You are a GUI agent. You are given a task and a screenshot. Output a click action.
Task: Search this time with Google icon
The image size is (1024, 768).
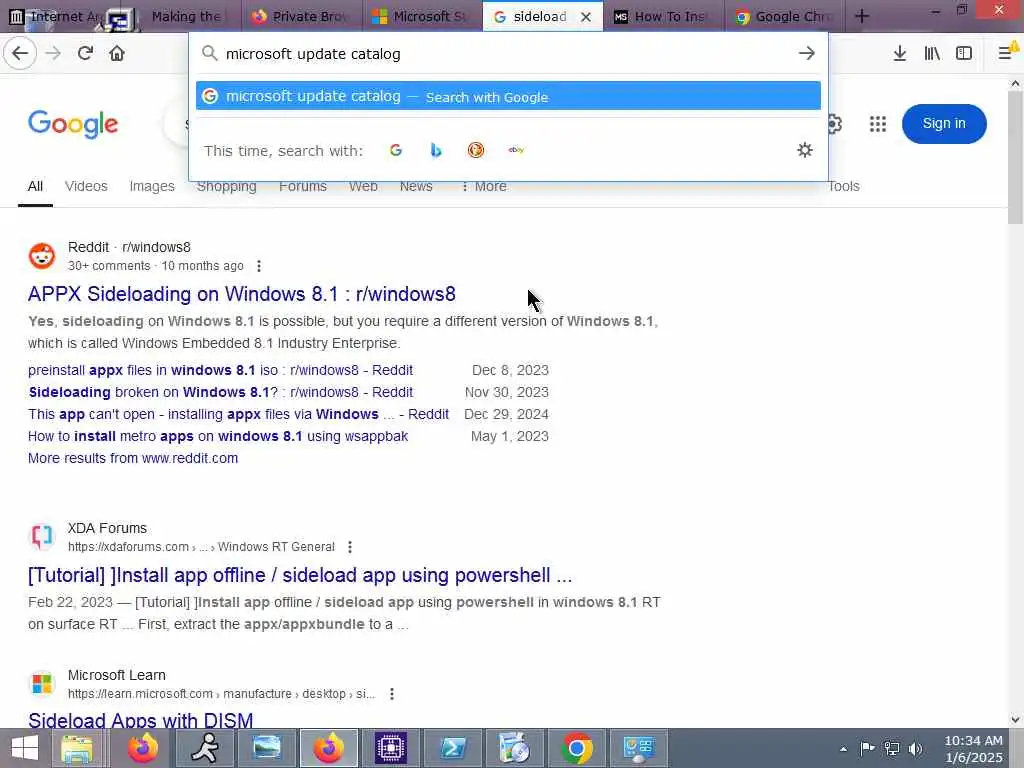(396, 150)
